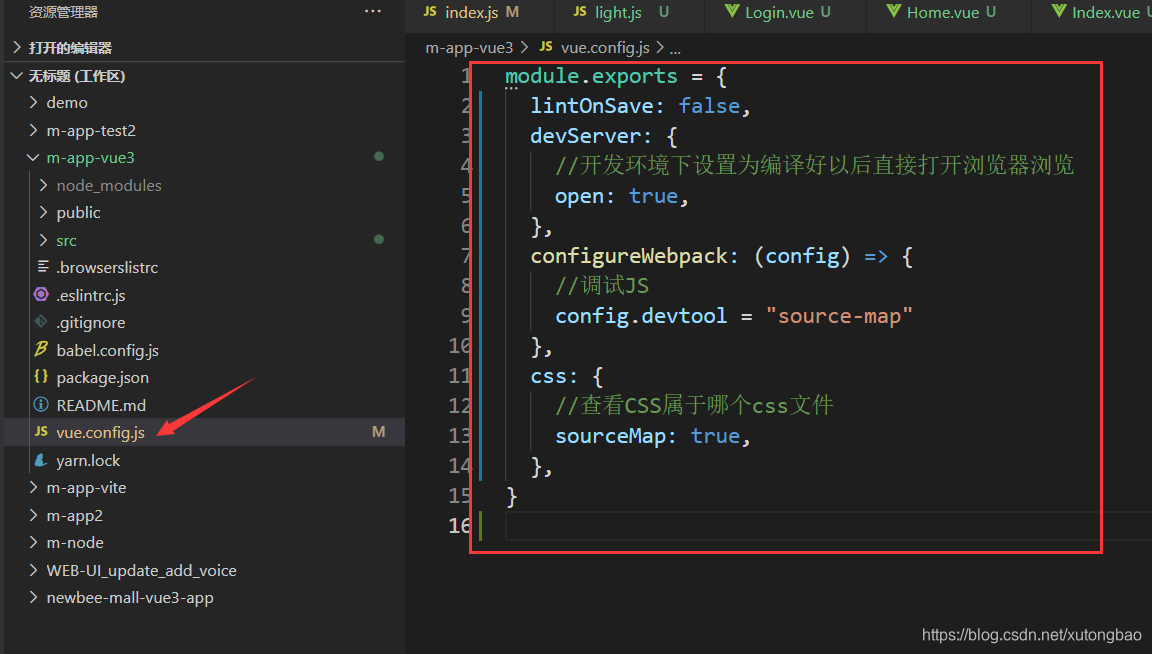
Task: Expand the m-app-test2 folder
Action: [x=33, y=130]
